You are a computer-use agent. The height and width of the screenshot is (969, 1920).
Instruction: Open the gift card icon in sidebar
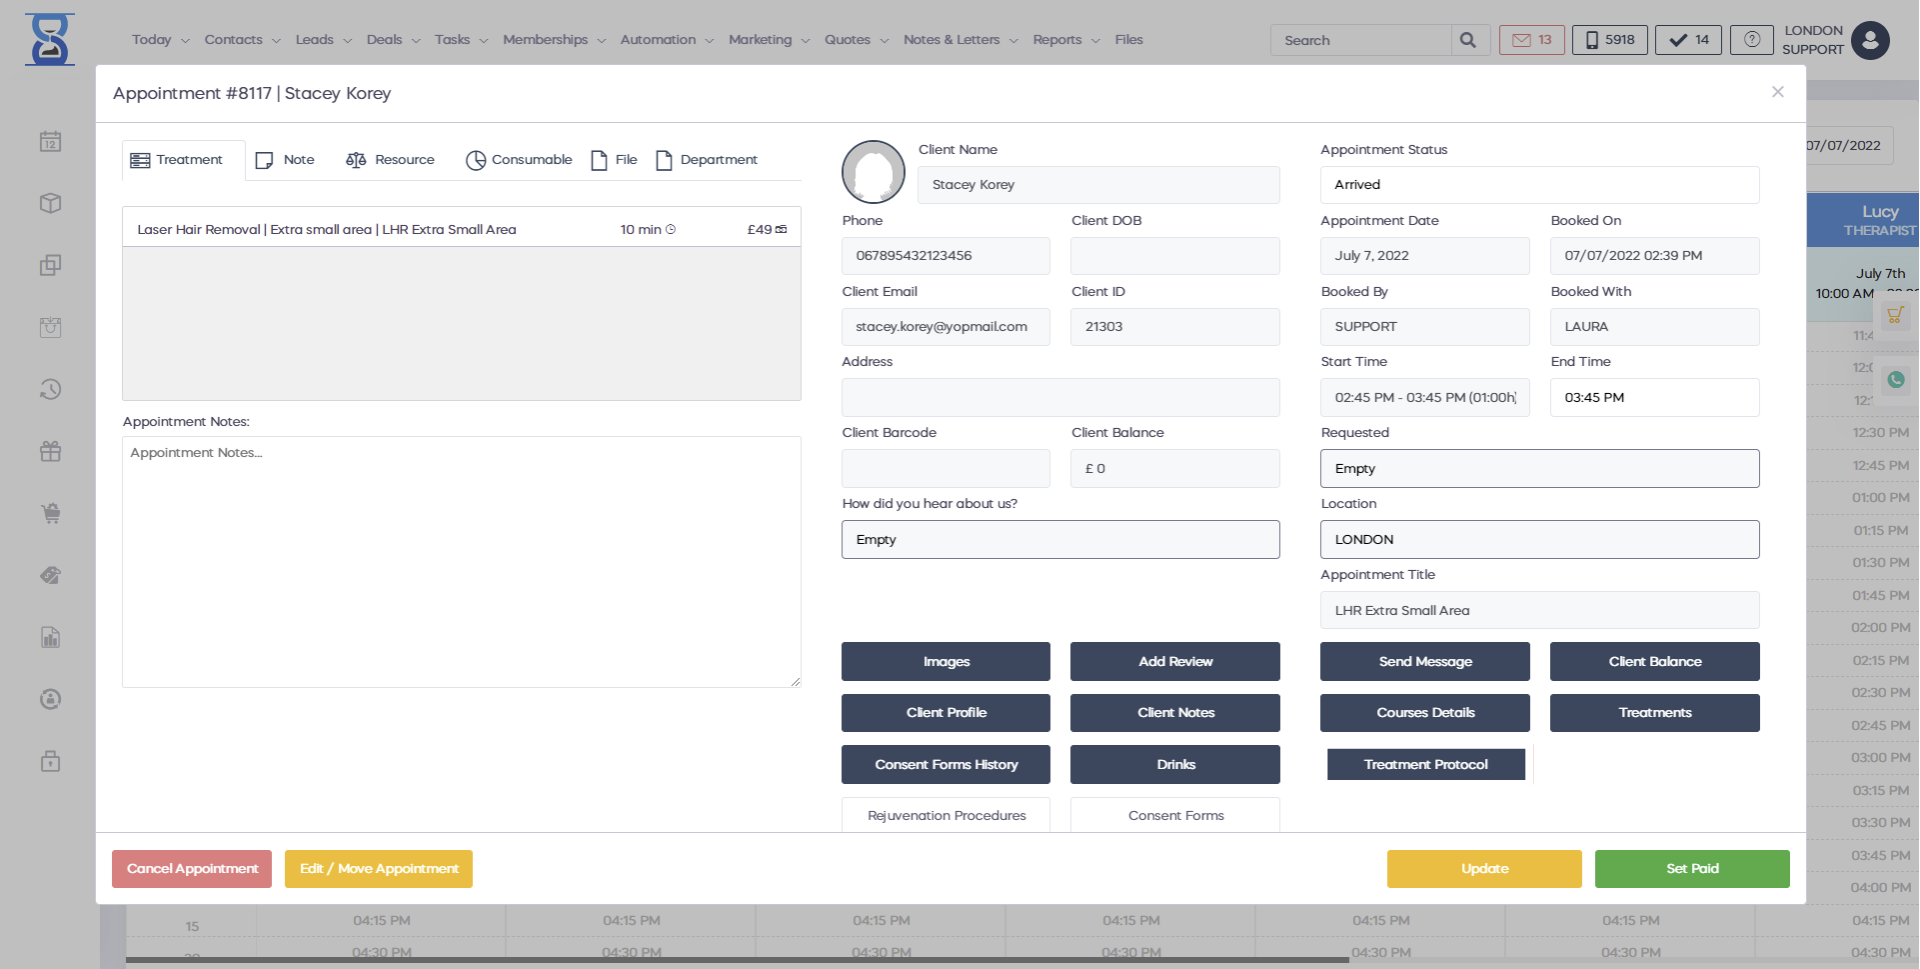pyautogui.click(x=51, y=452)
